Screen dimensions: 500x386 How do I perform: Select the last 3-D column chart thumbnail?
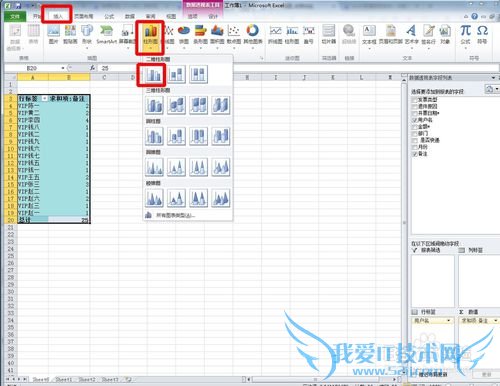click(221, 105)
